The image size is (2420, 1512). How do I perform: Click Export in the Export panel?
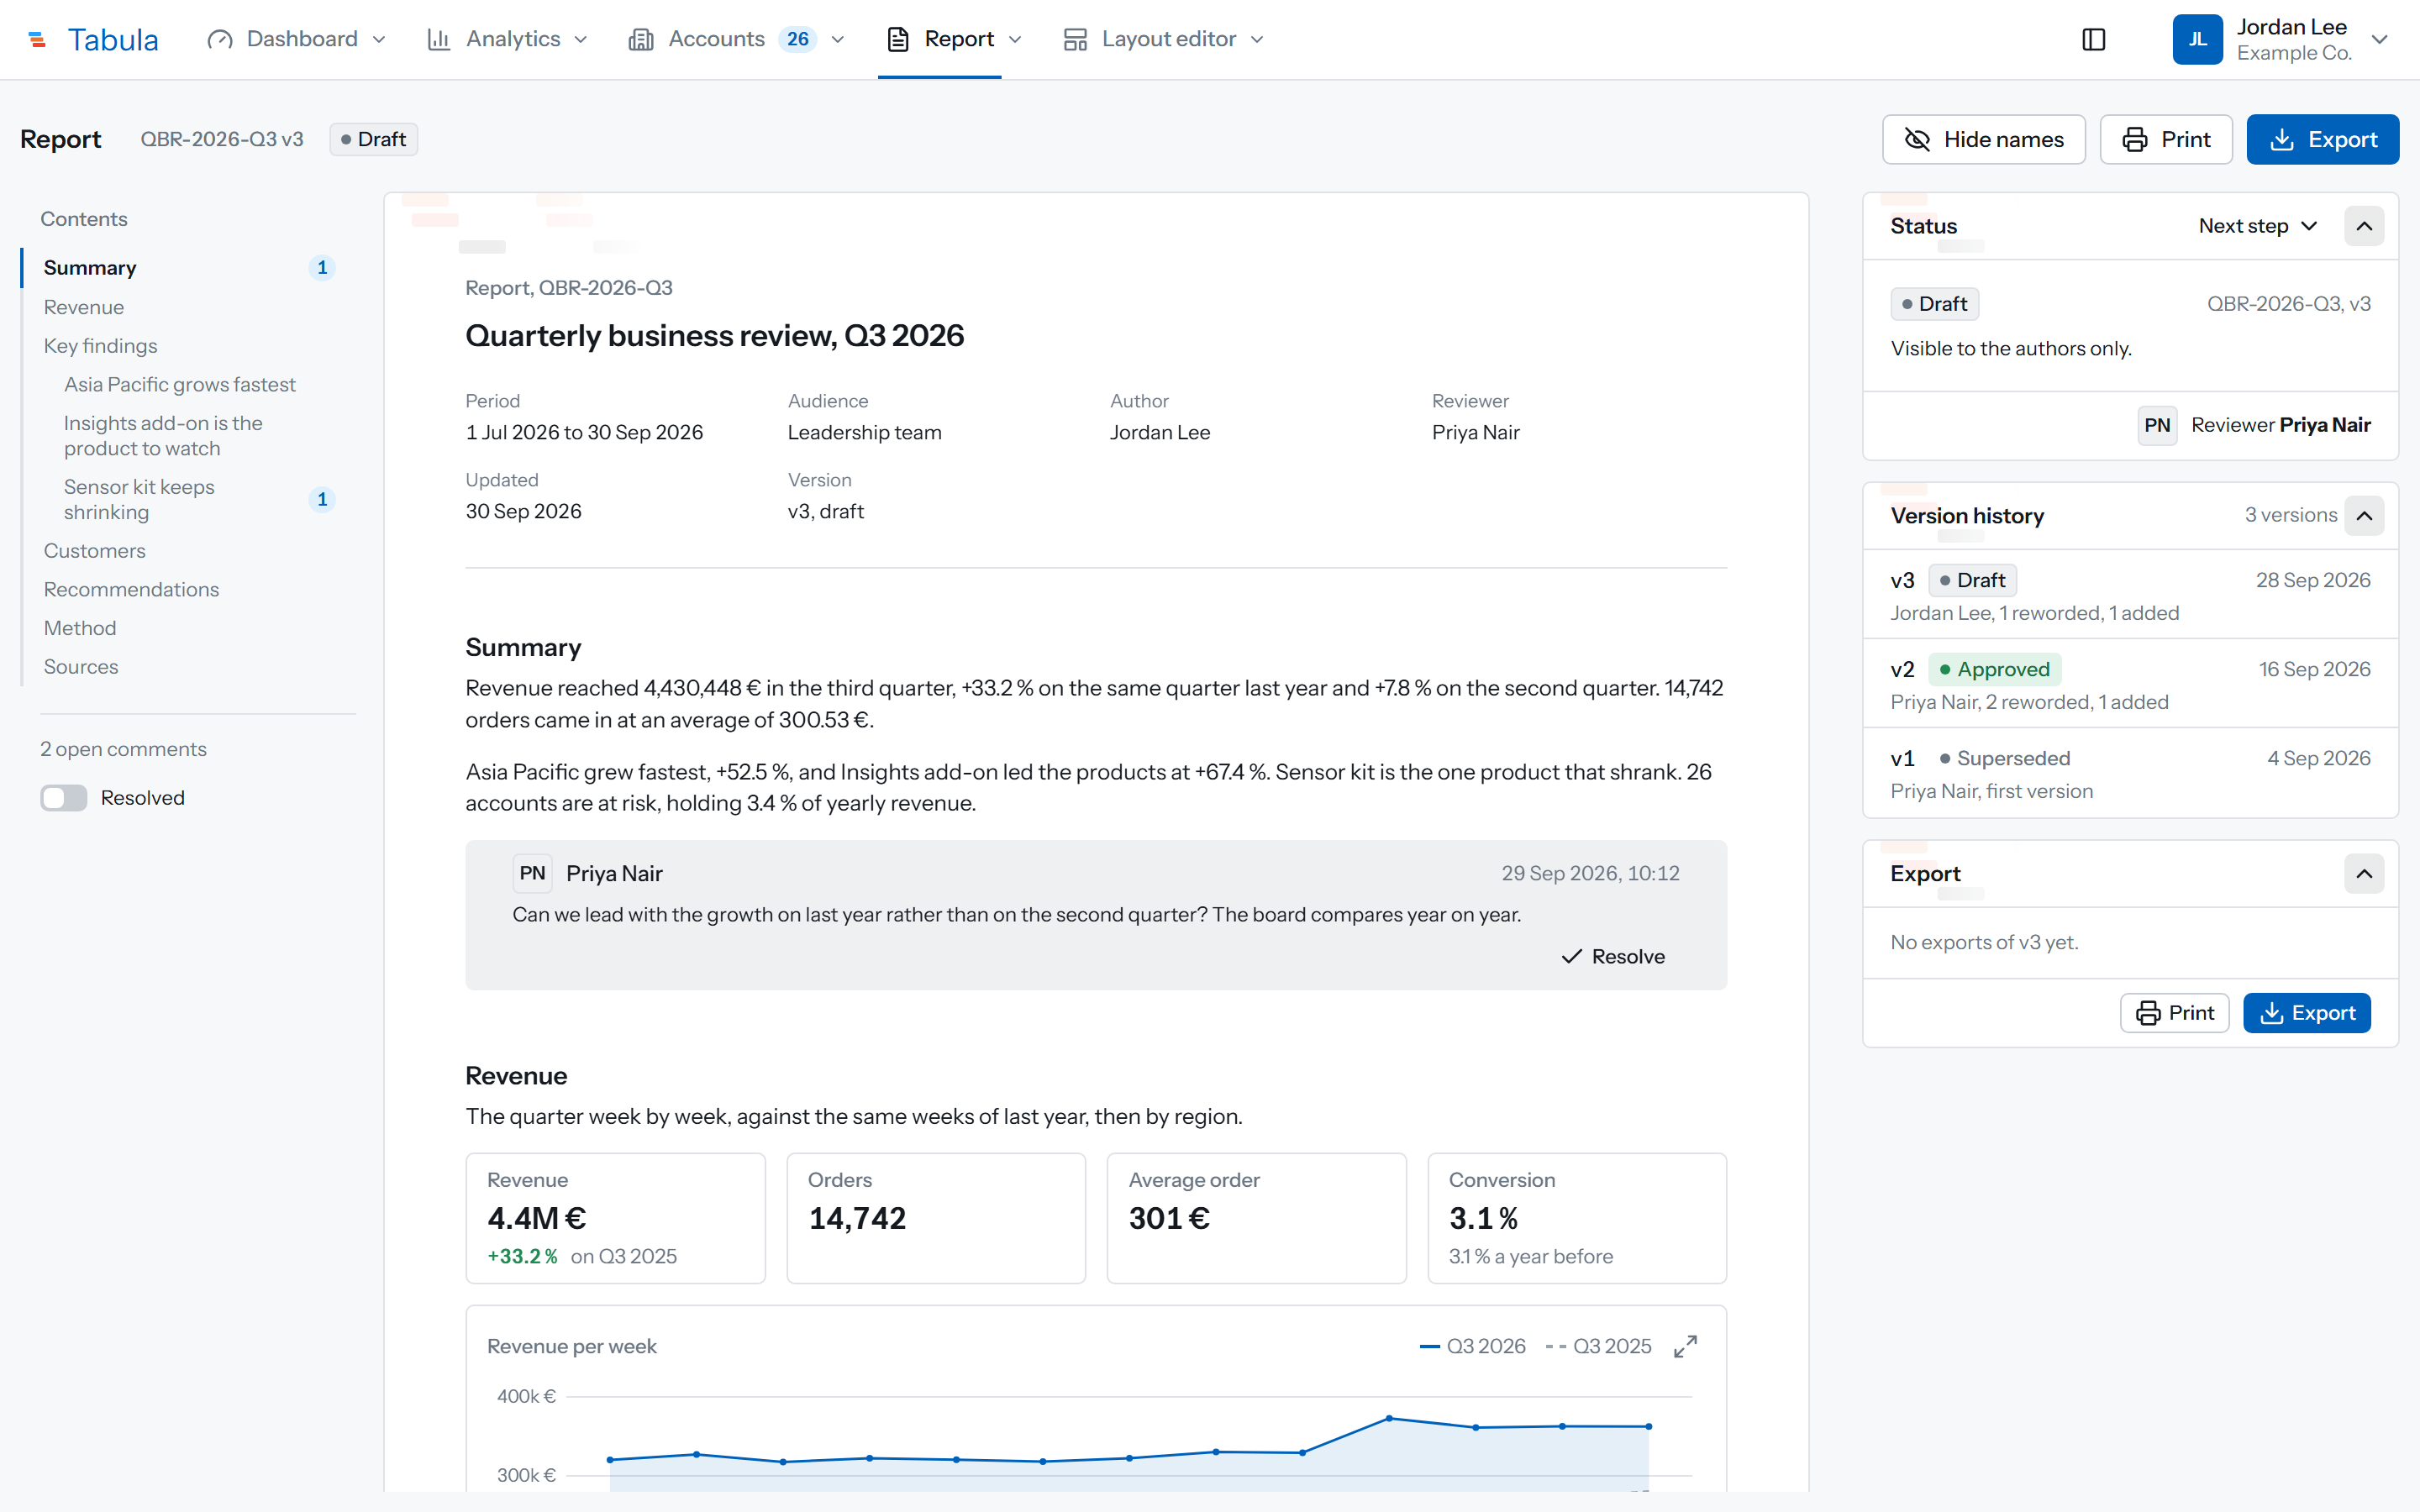click(x=2306, y=1013)
